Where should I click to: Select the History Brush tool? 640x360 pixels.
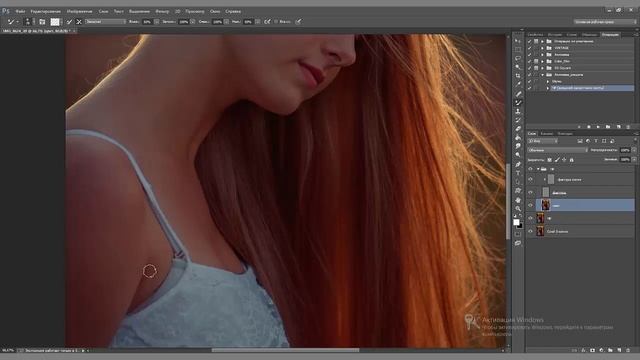(x=518, y=120)
